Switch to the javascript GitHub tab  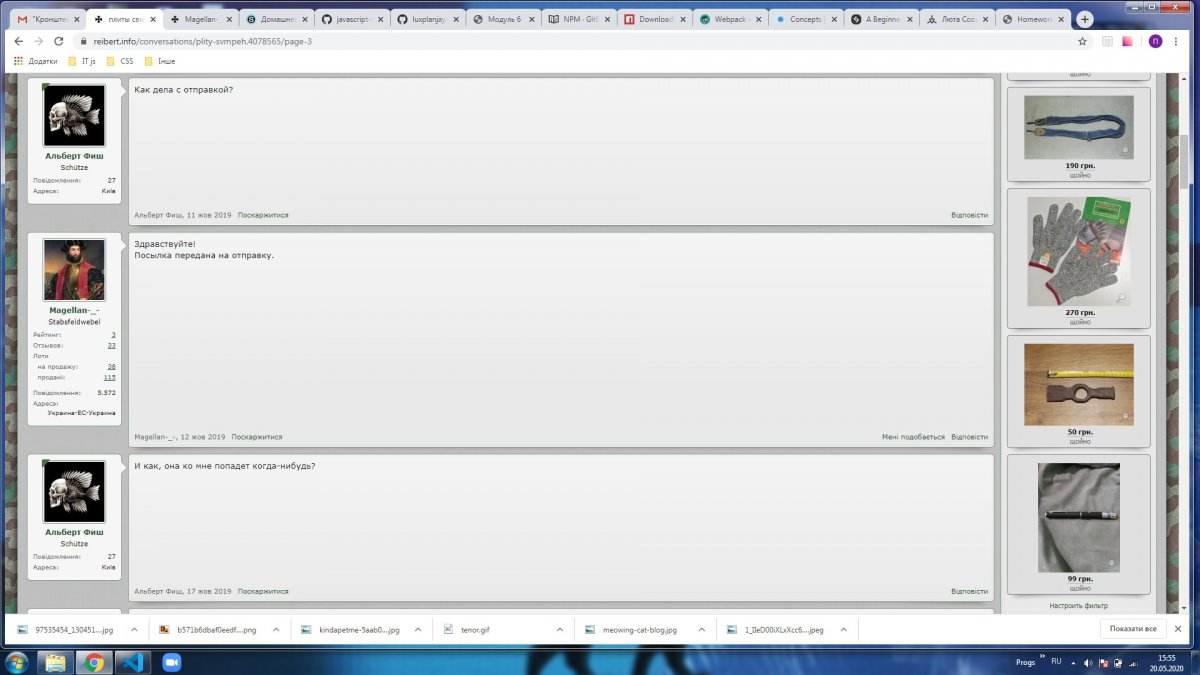pyautogui.click(x=350, y=19)
